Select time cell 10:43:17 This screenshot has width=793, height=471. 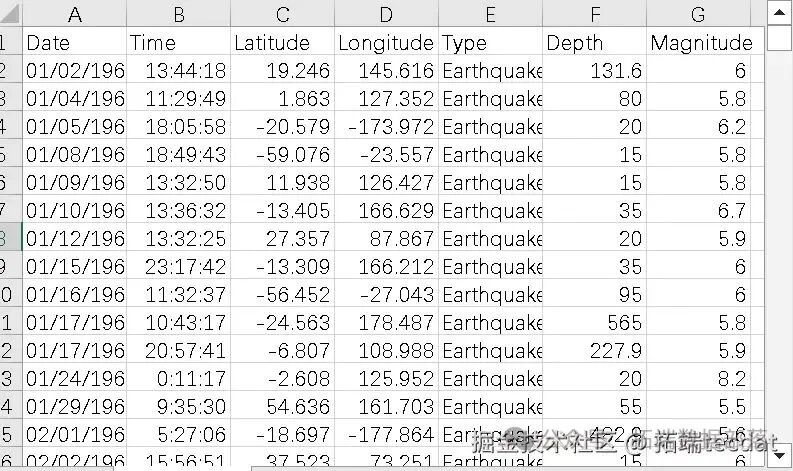tap(179, 322)
